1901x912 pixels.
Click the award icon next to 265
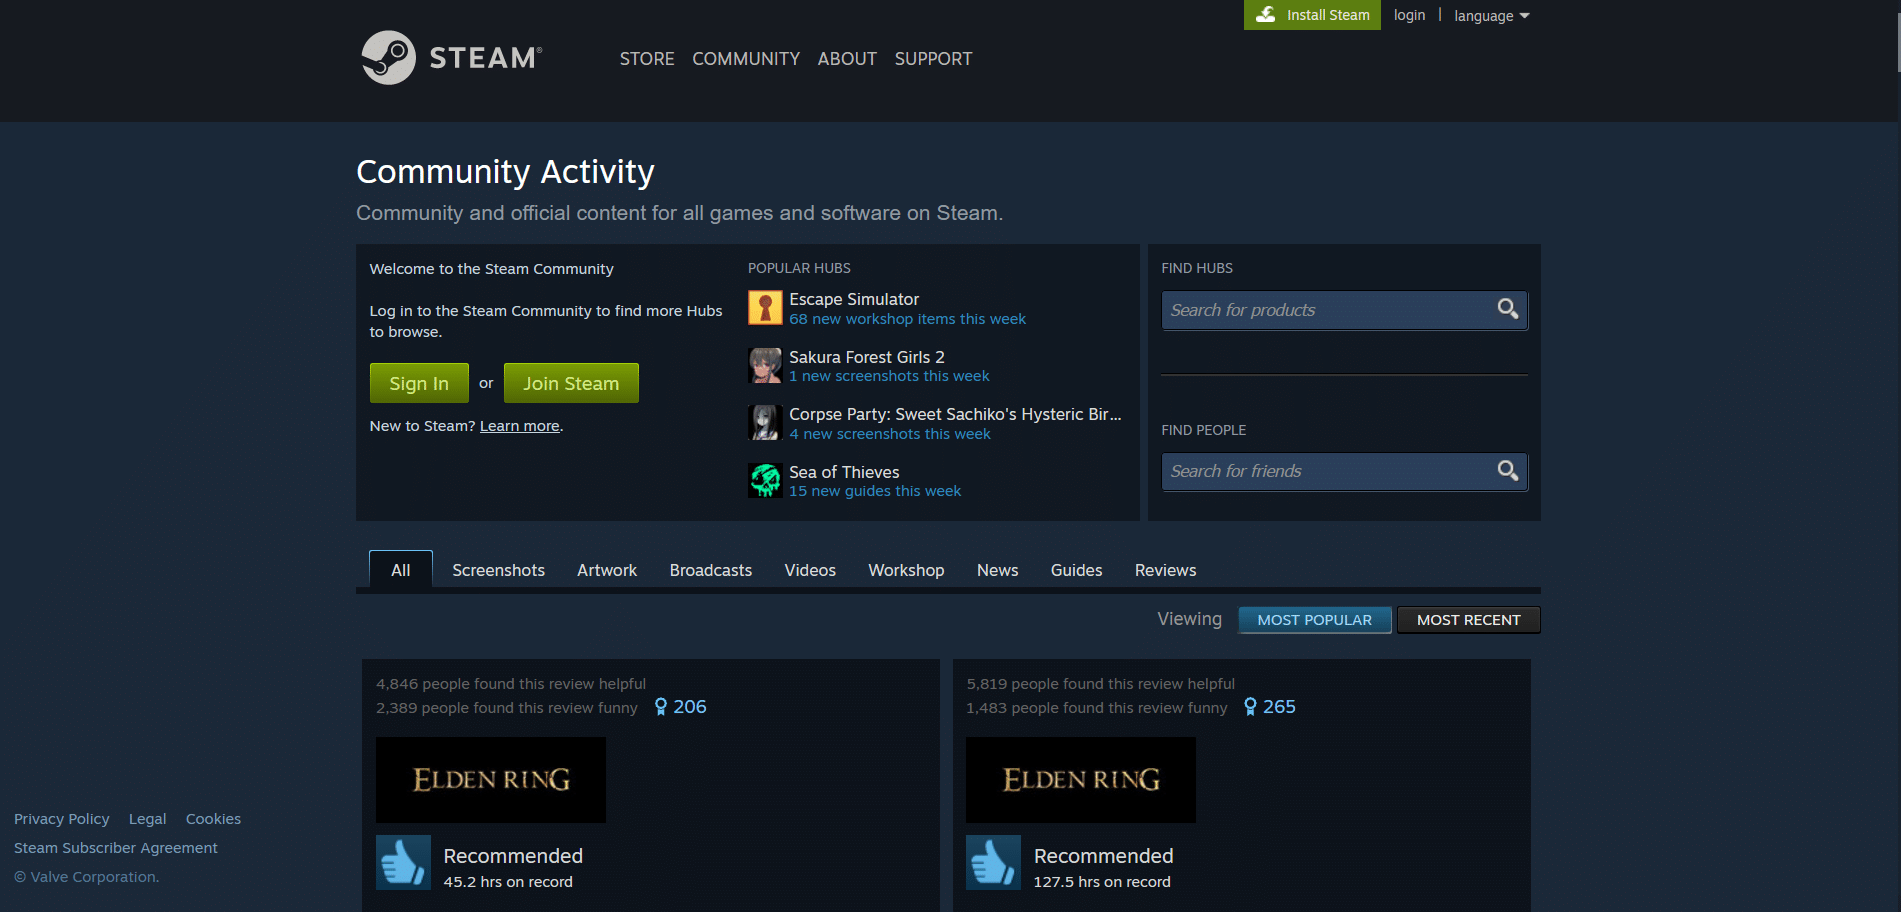[x=1250, y=707]
